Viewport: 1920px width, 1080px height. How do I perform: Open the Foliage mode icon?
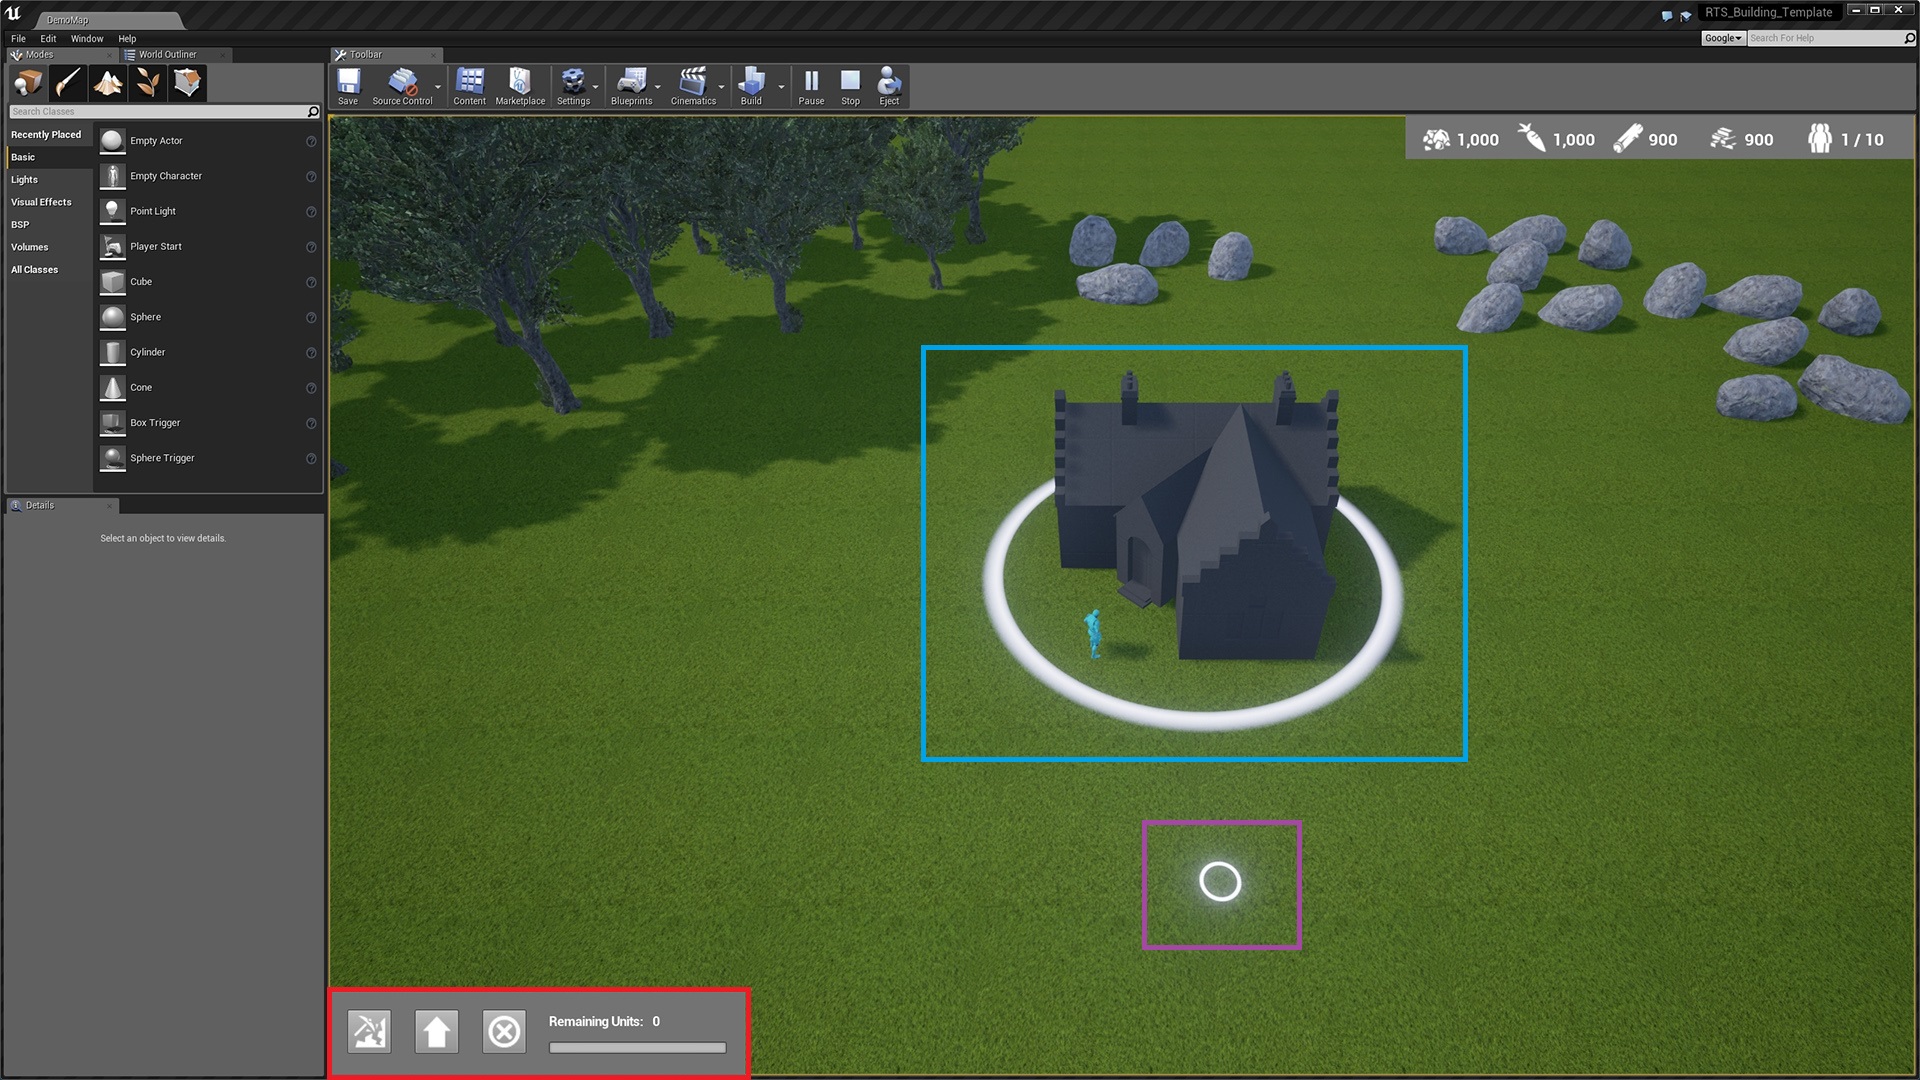[x=148, y=83]
